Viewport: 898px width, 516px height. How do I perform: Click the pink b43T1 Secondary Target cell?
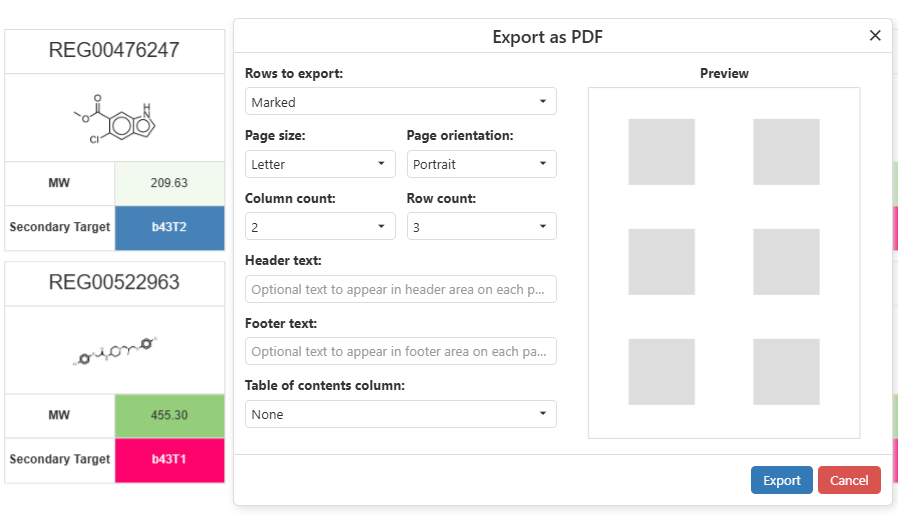point(169,459)
